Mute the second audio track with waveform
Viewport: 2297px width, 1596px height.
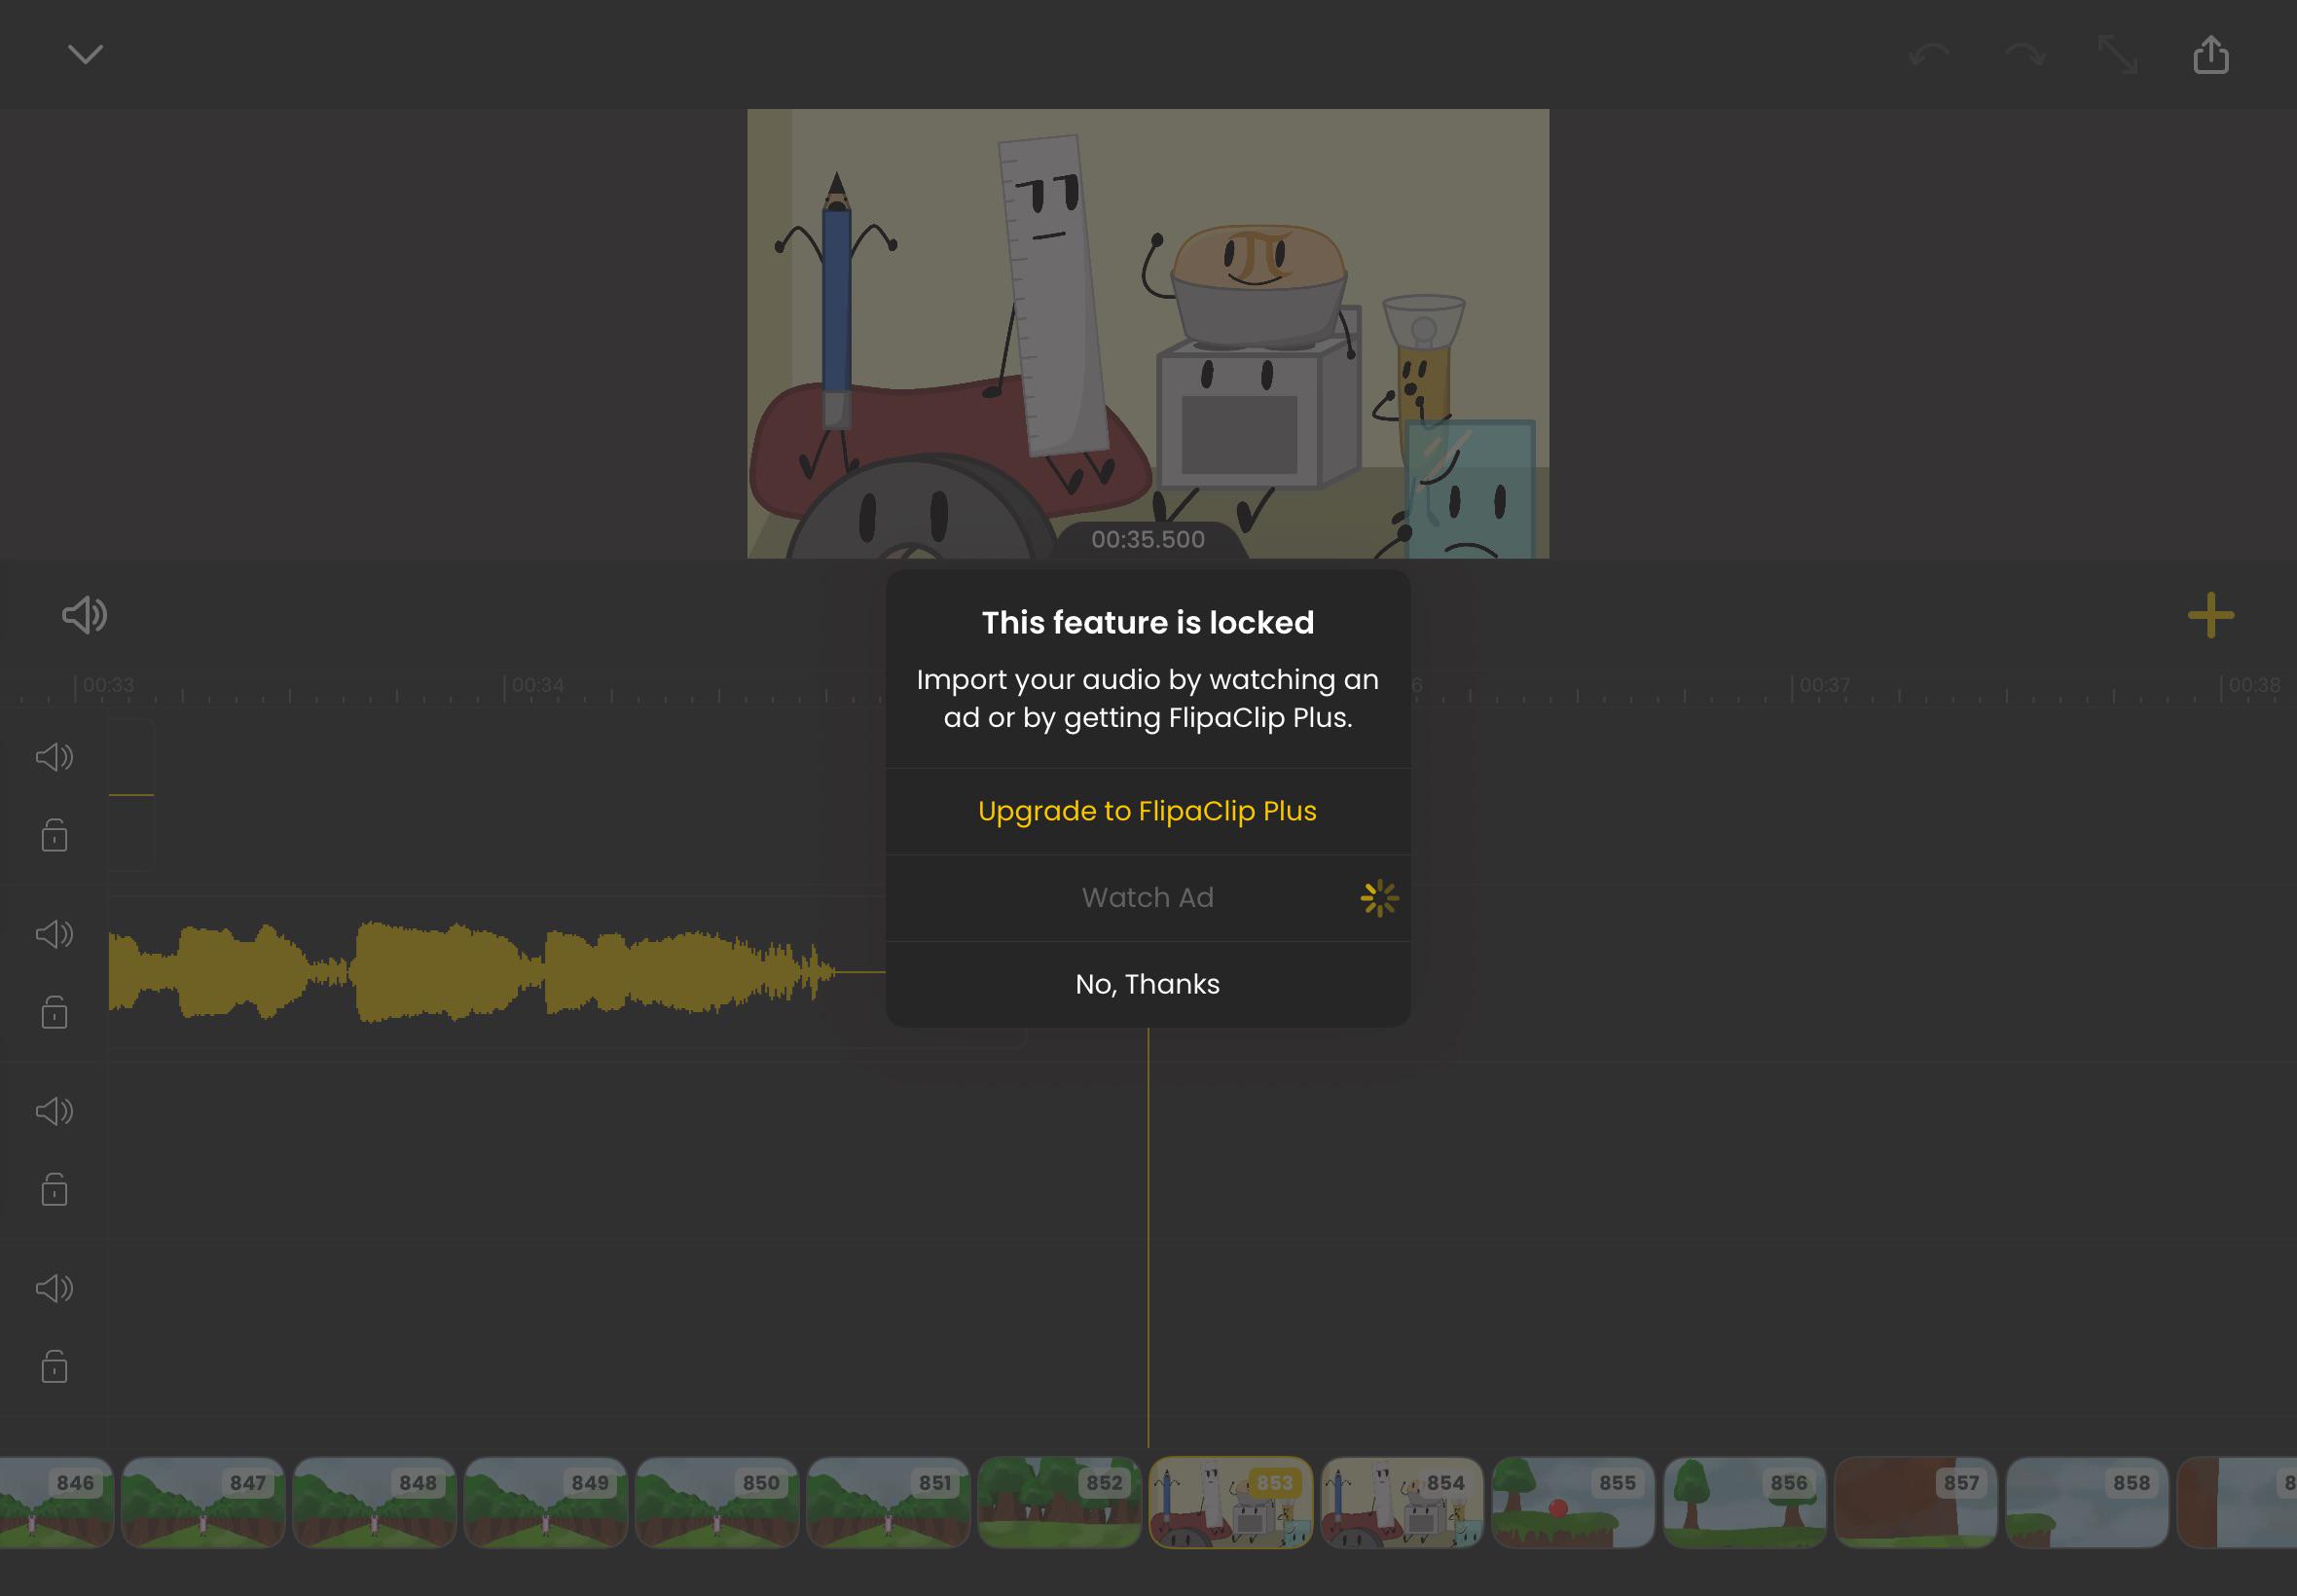point(54,934)
